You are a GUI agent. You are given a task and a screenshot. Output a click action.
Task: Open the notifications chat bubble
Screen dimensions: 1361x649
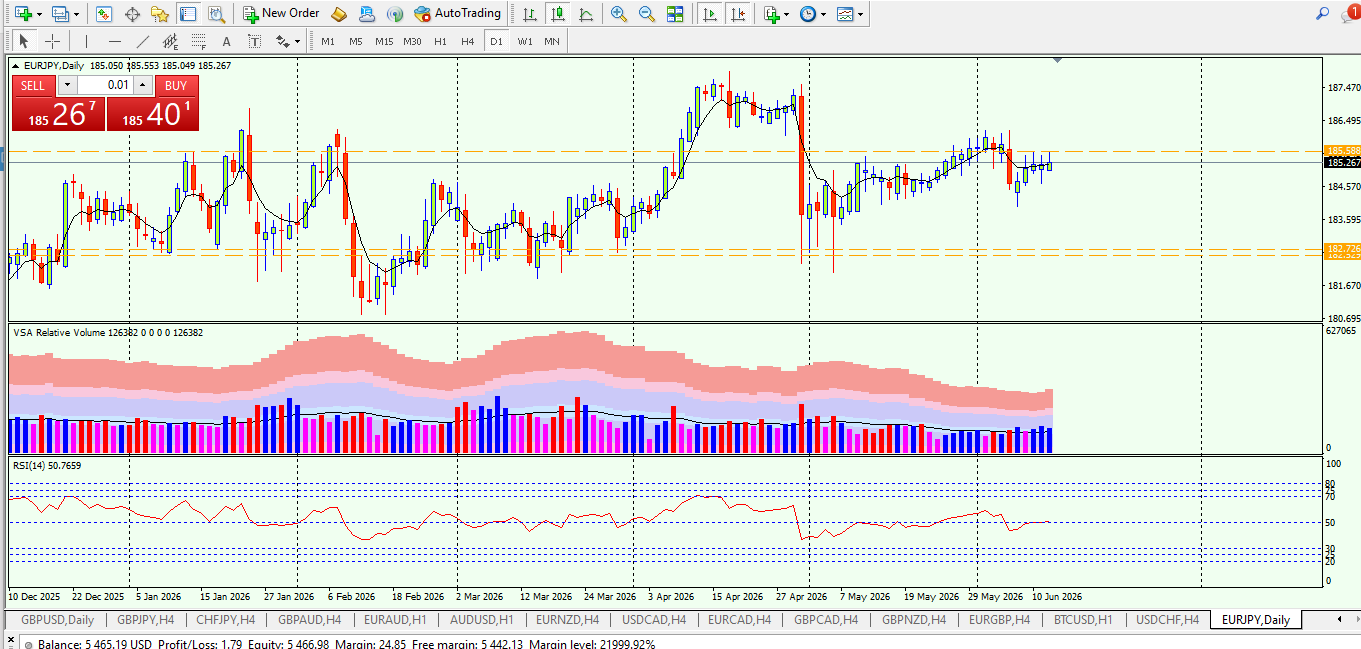coord(1349,13)
